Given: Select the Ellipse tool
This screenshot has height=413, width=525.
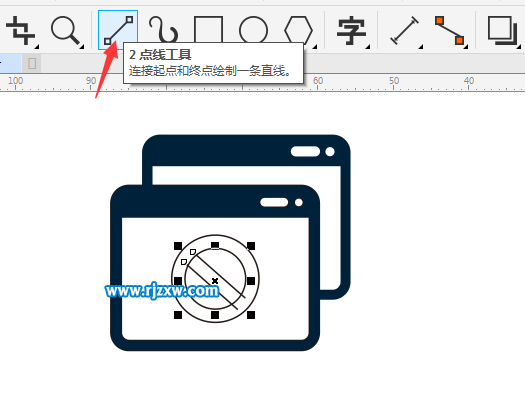Looking at the screenshot, I should 253,30.
